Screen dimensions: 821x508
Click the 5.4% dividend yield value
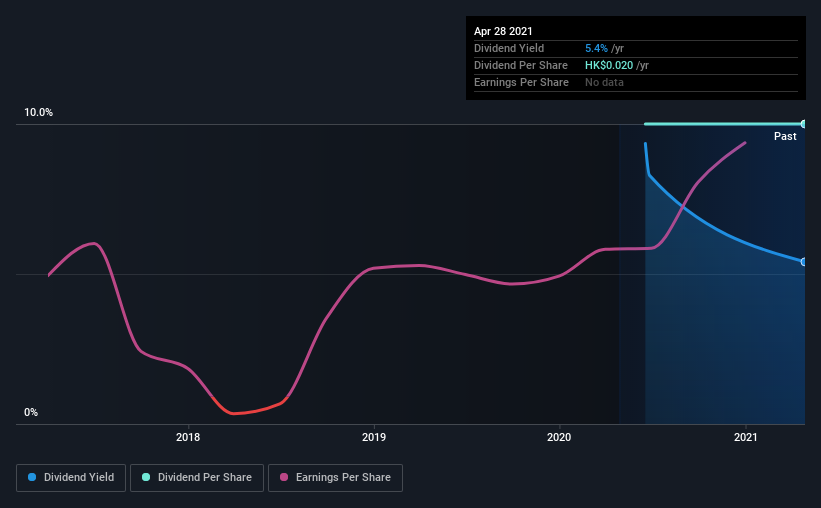click(596, 48)
